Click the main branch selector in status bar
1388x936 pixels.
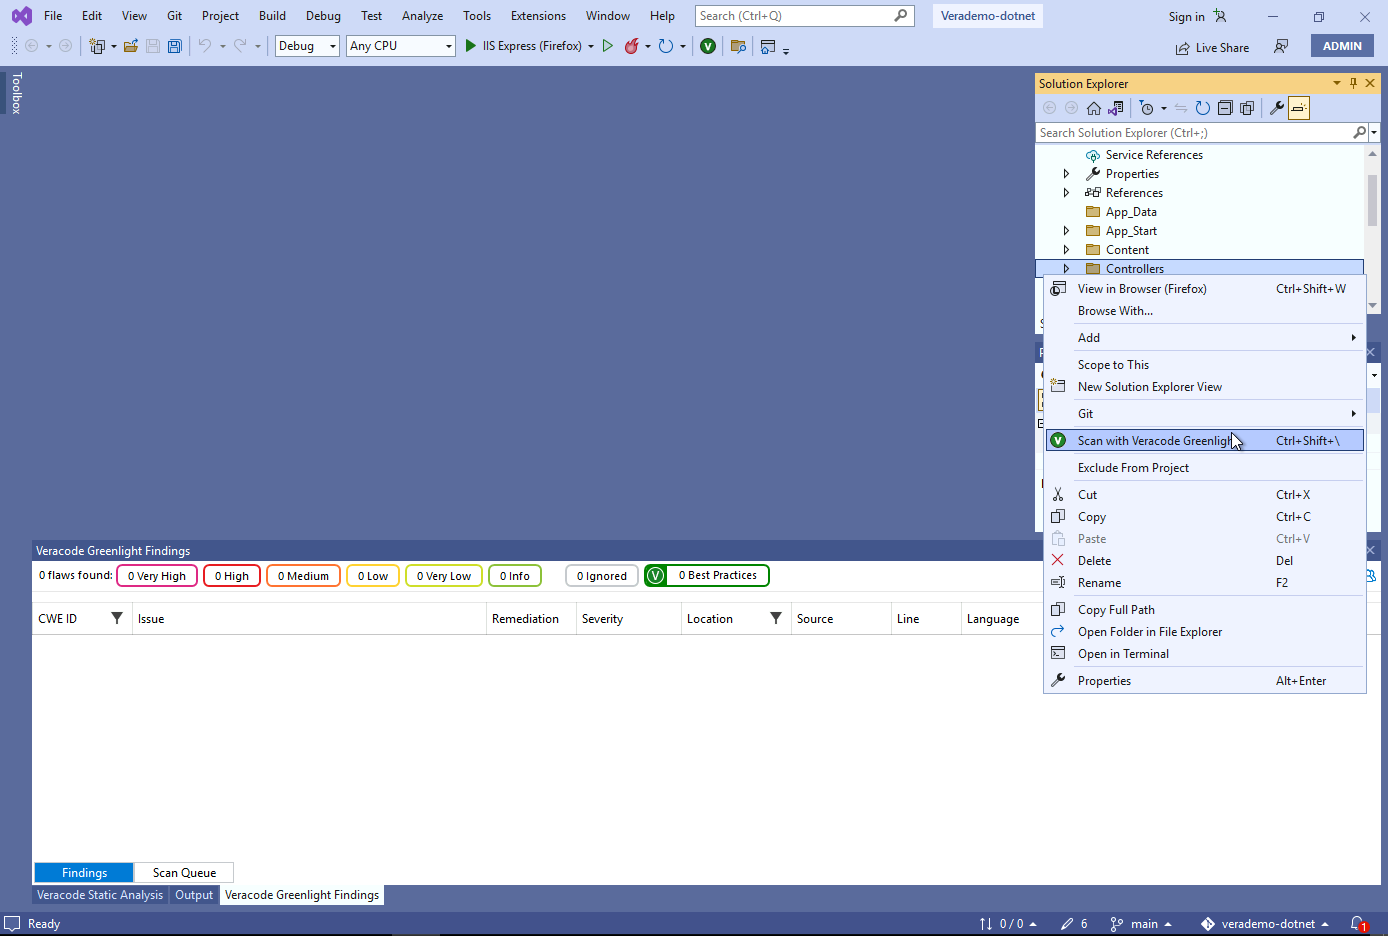(x=1141, y=924)
